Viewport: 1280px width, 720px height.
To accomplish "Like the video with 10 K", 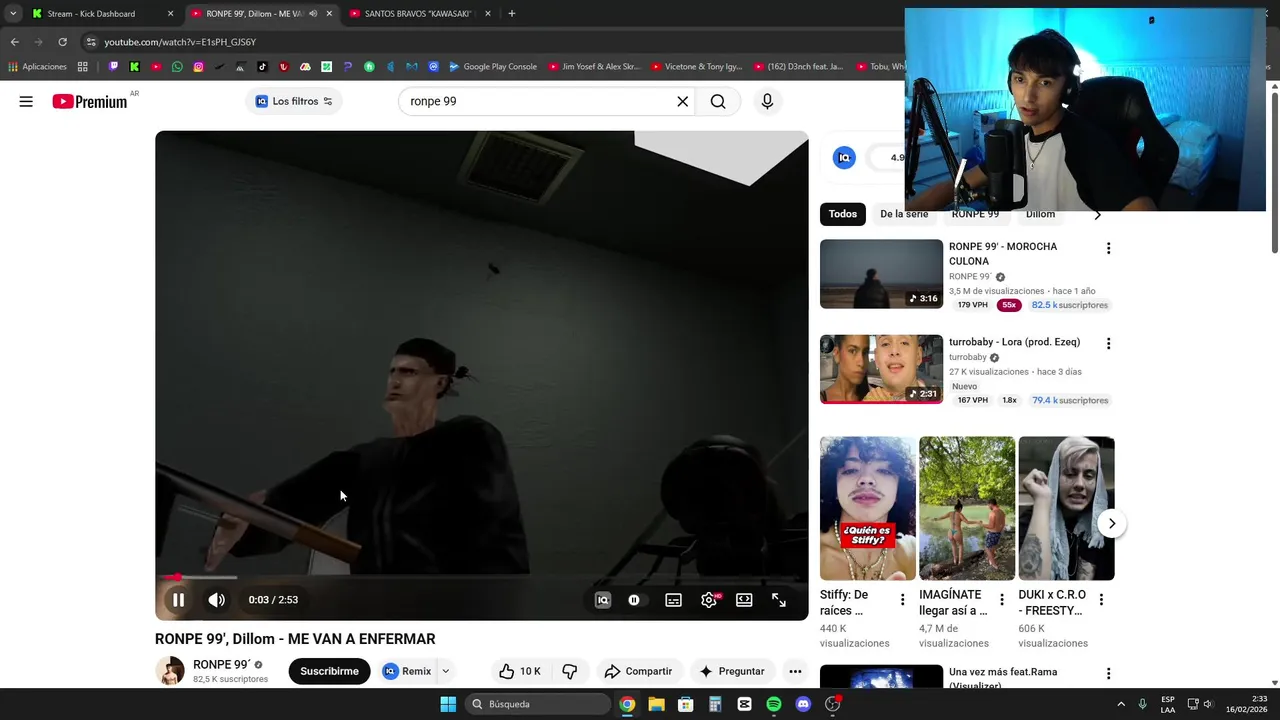I will (x=520, y=671).
